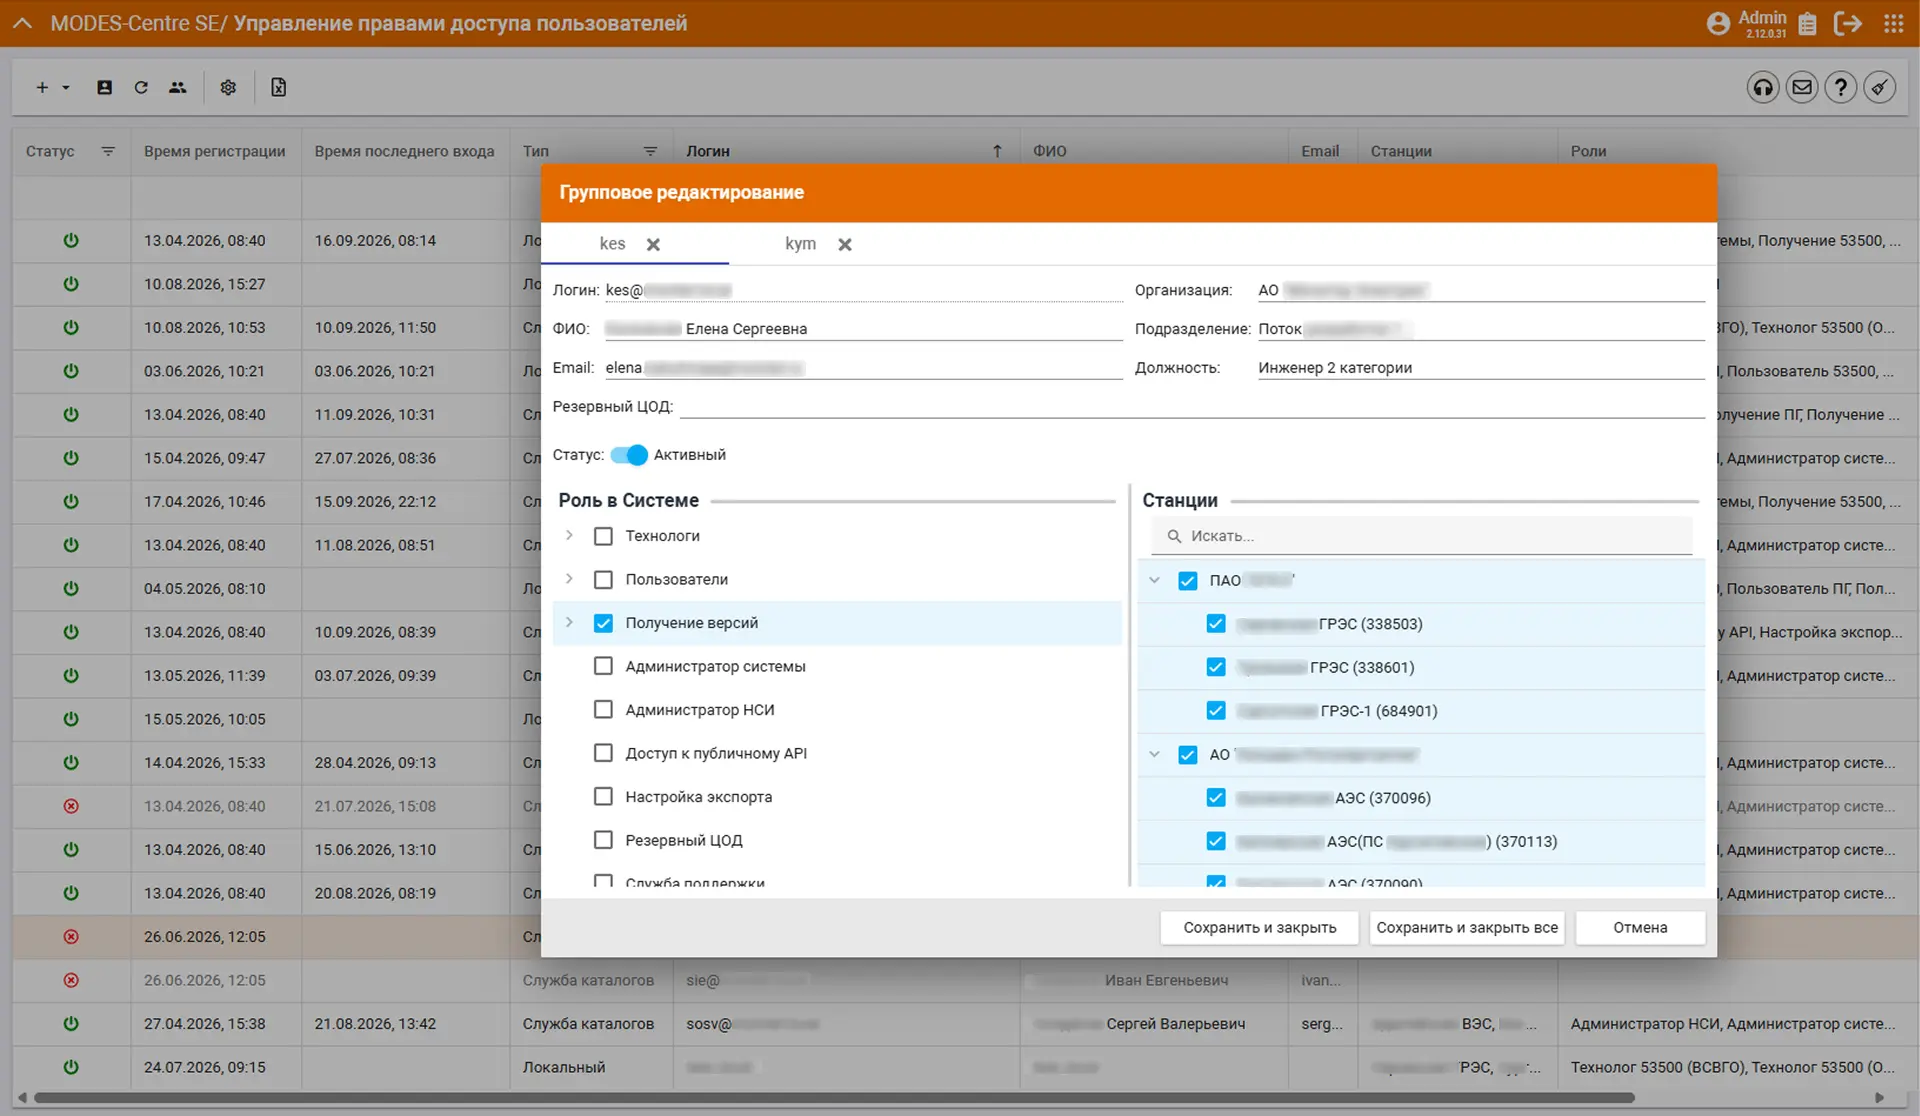
Task: Select the row with login sie@
Action: (960, 981)
